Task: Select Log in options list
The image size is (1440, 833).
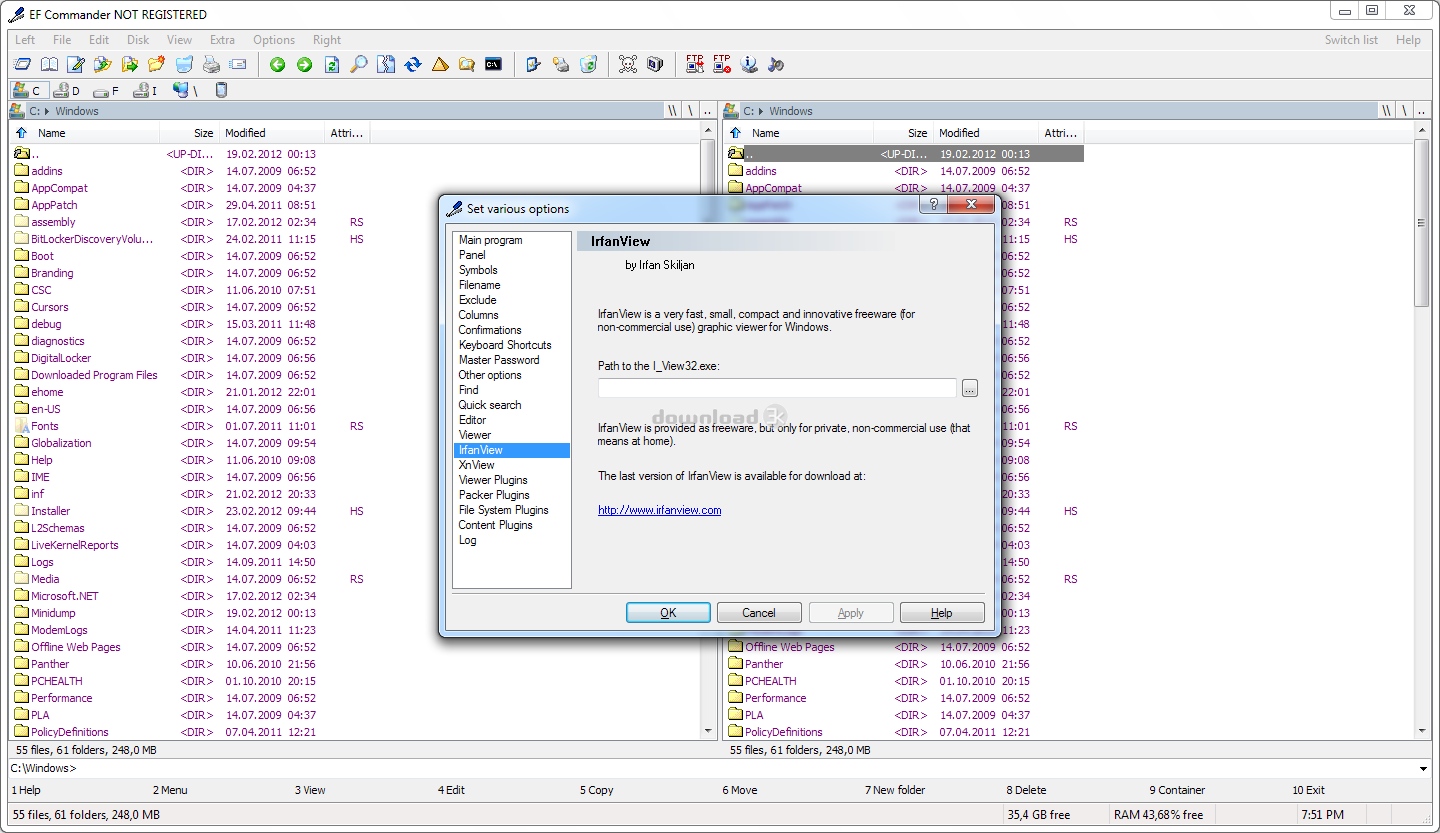Action: tap(468, 540)
